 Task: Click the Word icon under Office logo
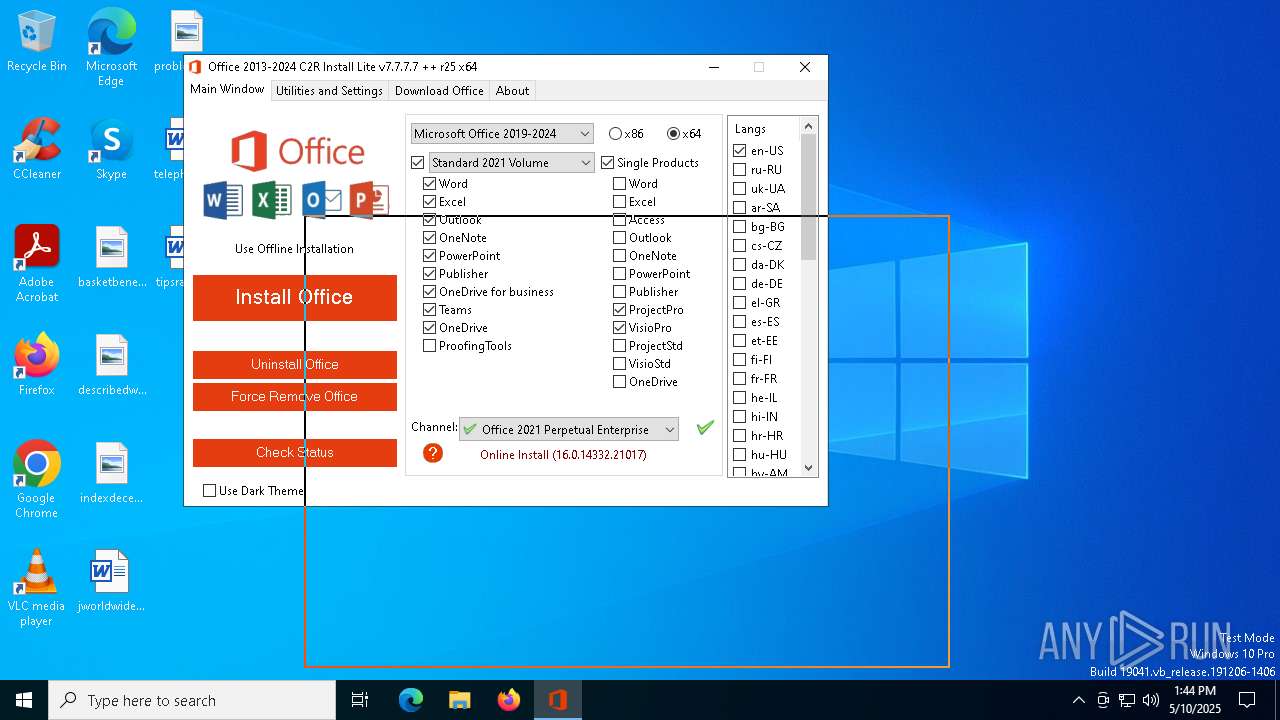click(x=223, y=200)
